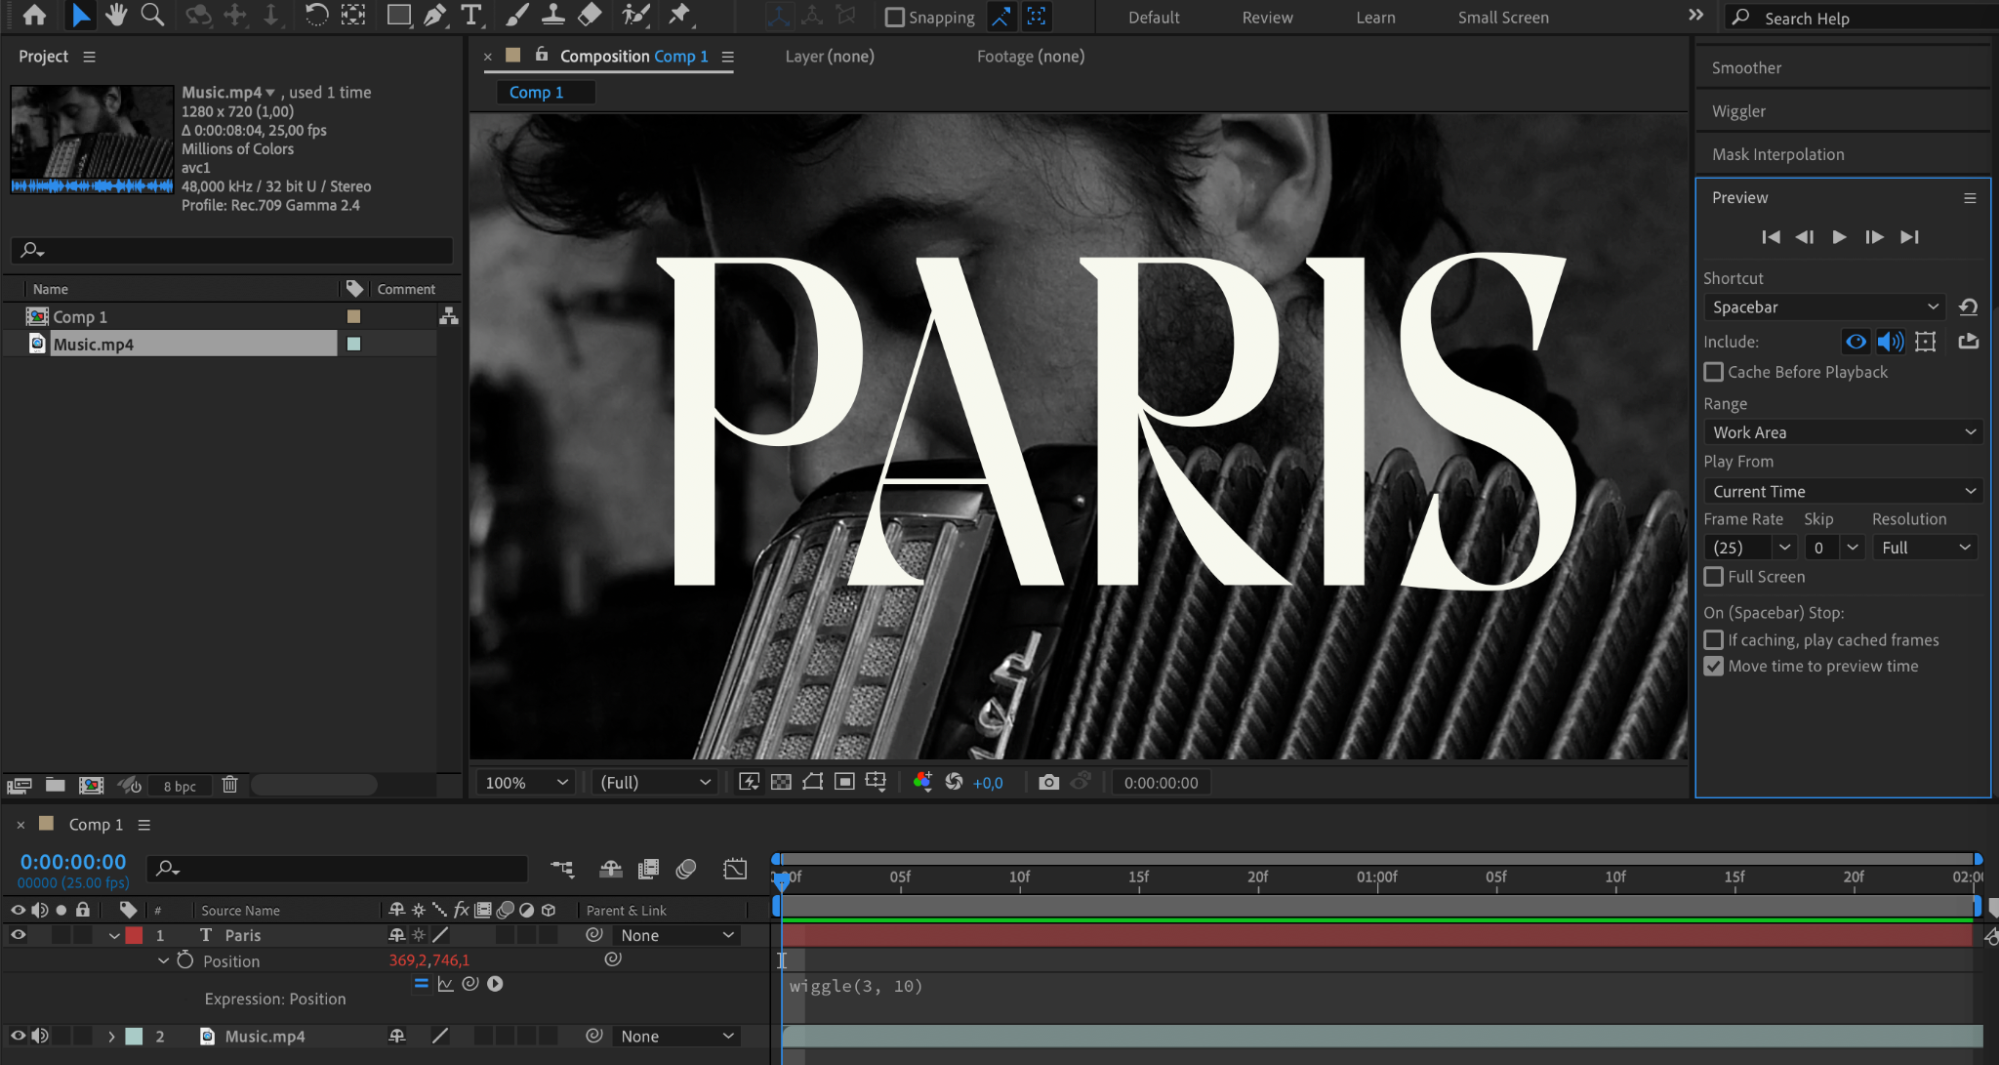The height and width of the screenshot is (1065, 1999).
Task: Hide the Paris text layer
Action: click(x=18, y=935)
